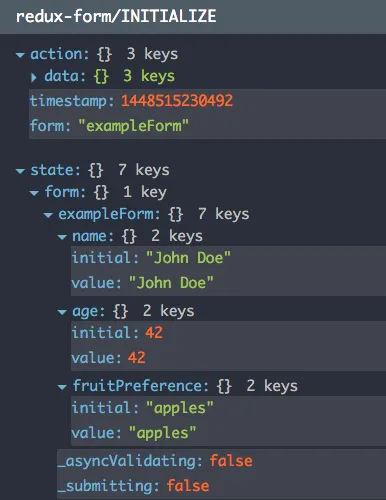The image size is (386, 500).
Task: Click the exampleForm key label
Action: (109, 214)
